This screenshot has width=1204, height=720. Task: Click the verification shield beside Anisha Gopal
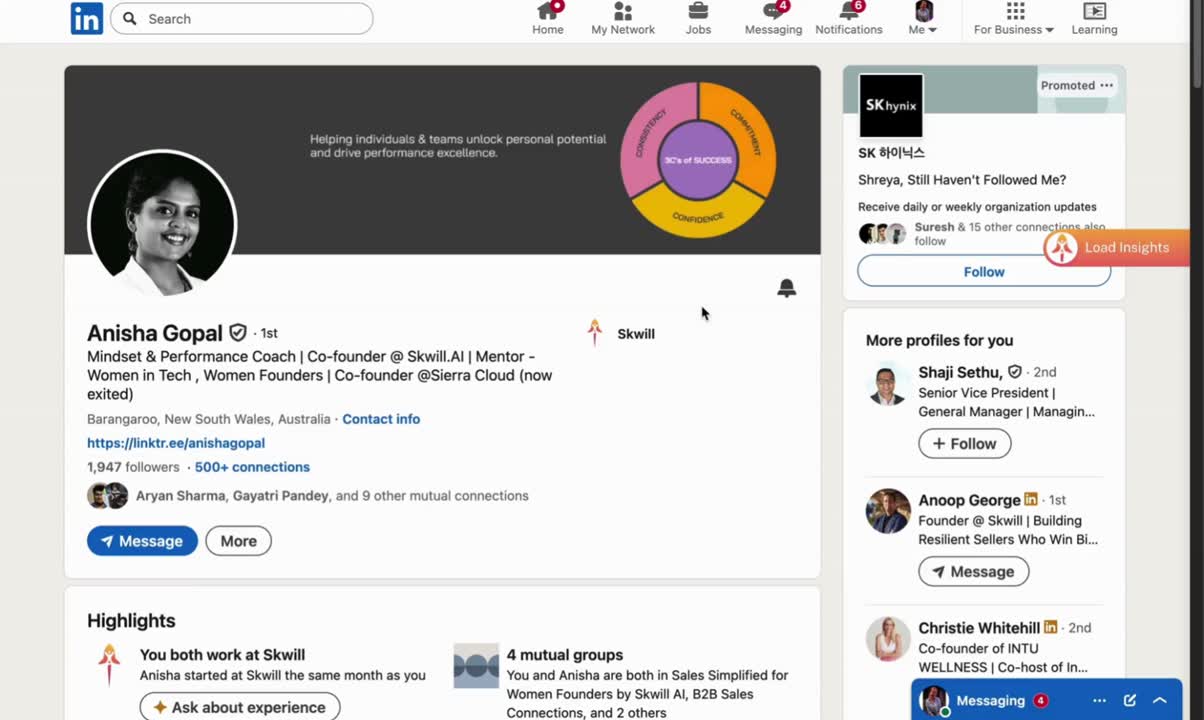(x=238, y=333)
